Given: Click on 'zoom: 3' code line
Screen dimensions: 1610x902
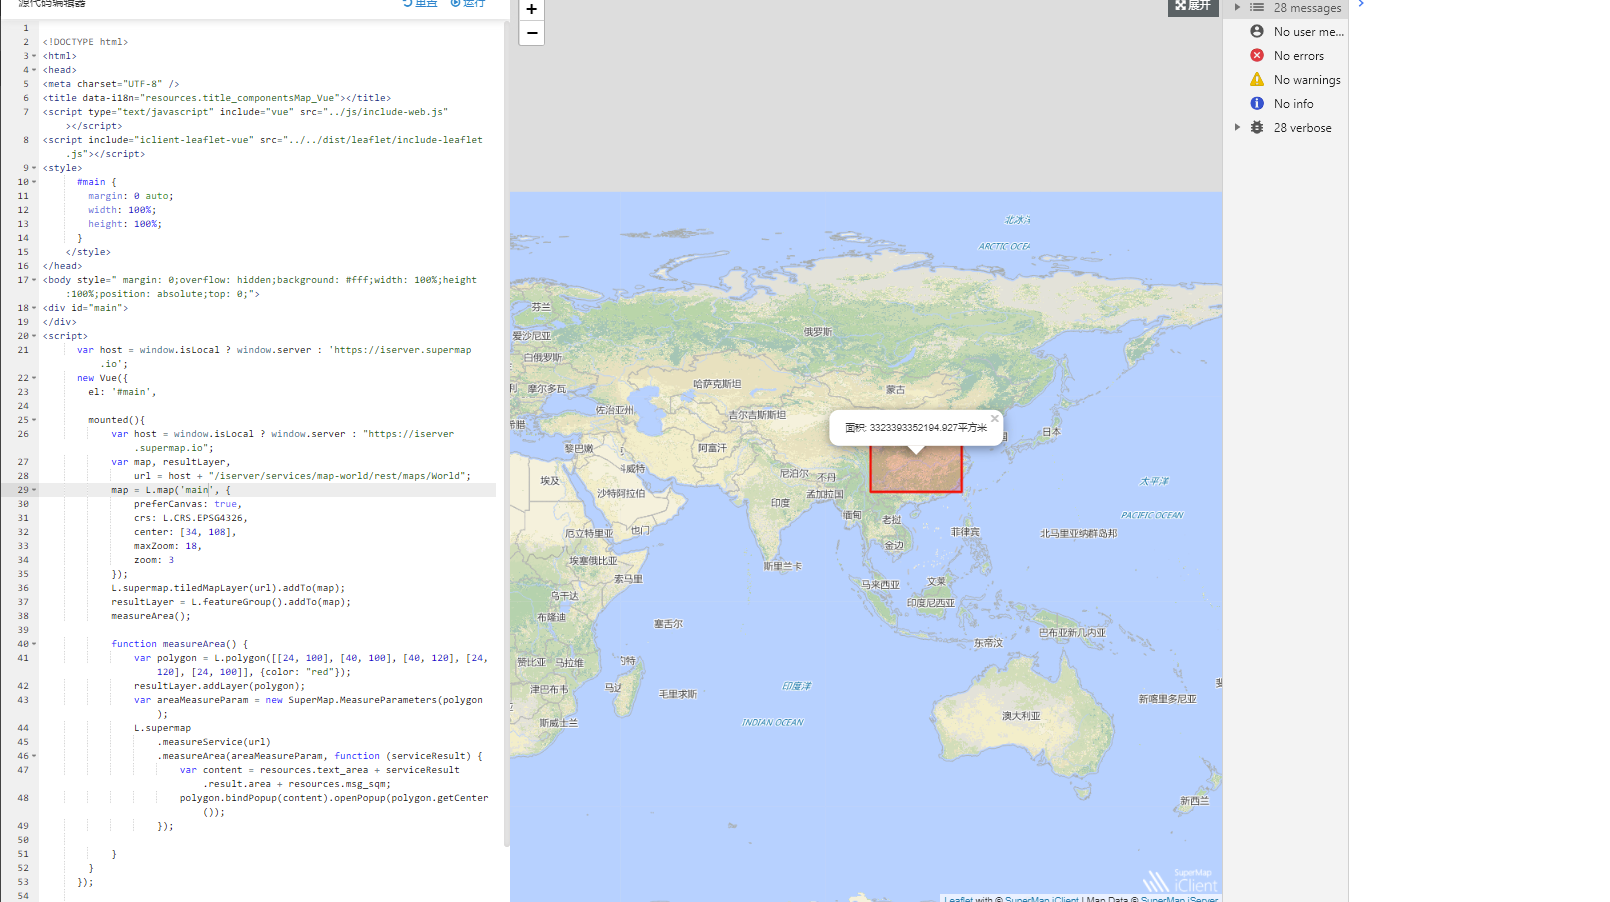Looking at the screenshot, I should [154, 560].
